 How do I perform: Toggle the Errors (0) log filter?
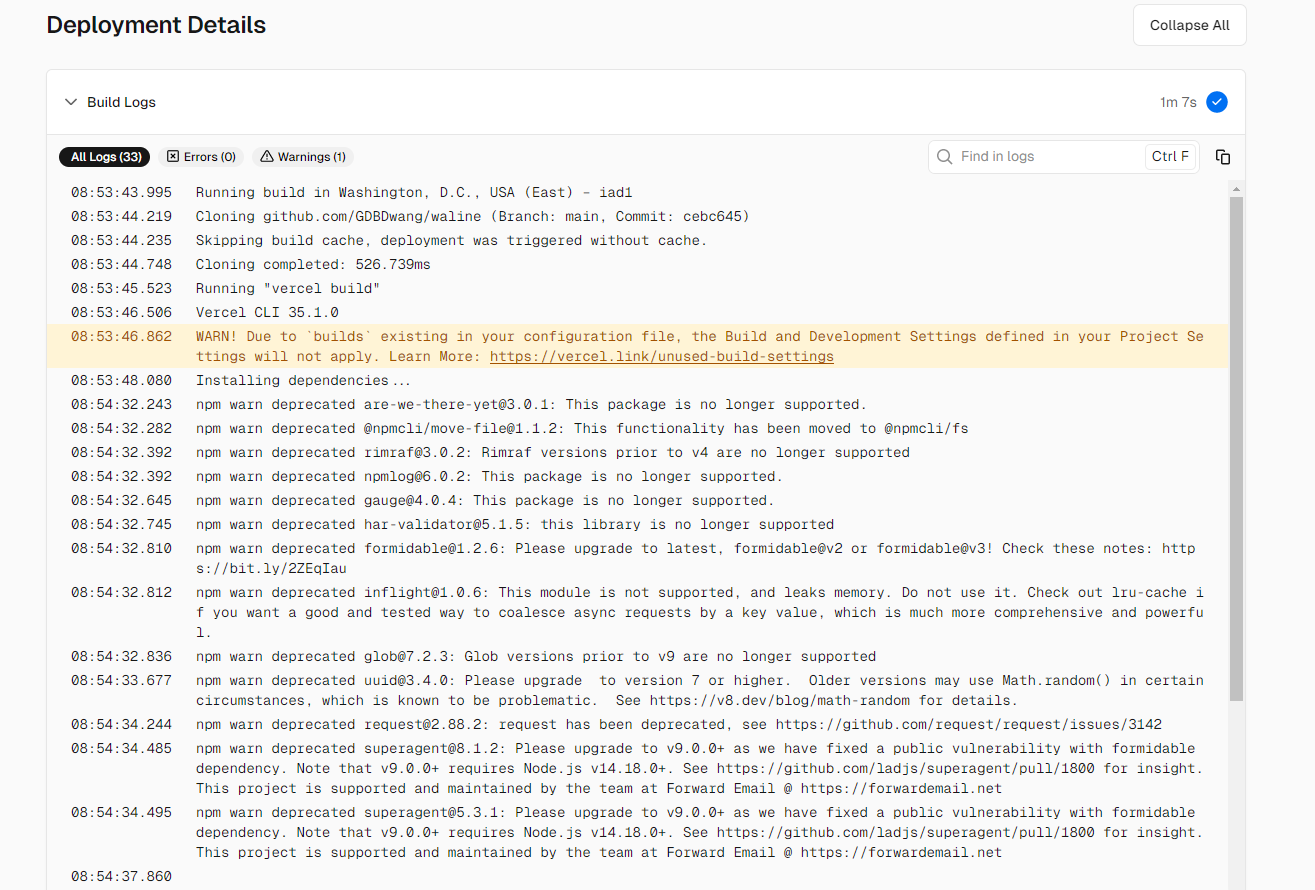(201, 157)
